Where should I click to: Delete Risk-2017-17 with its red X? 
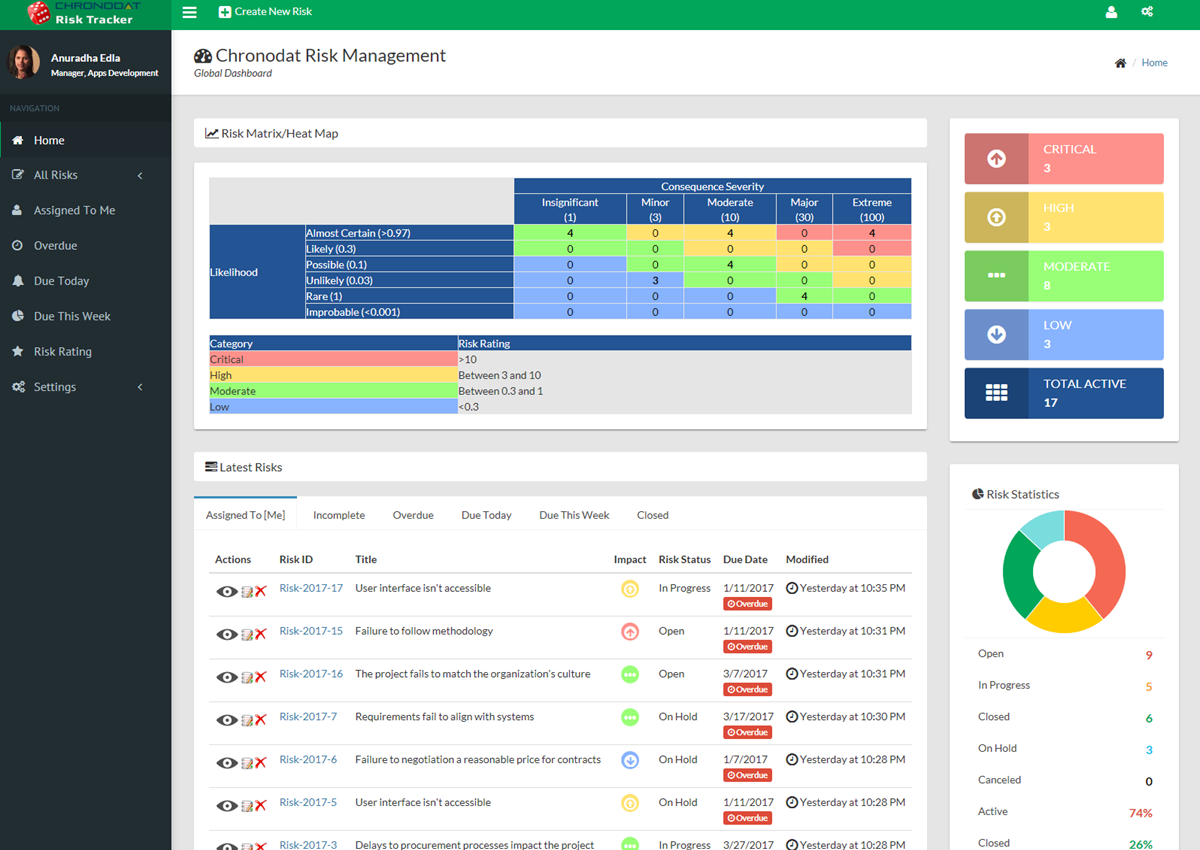[260, 592]
